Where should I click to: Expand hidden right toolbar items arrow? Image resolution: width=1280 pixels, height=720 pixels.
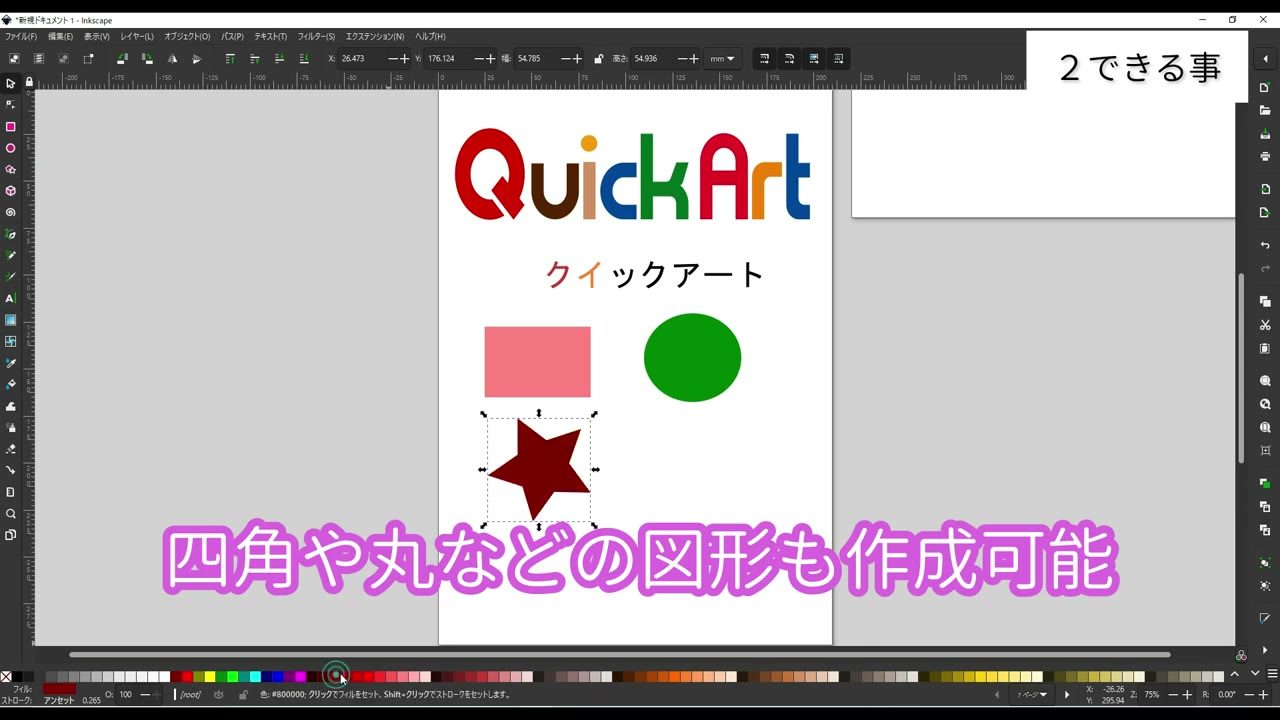[x=1265, y=650]
